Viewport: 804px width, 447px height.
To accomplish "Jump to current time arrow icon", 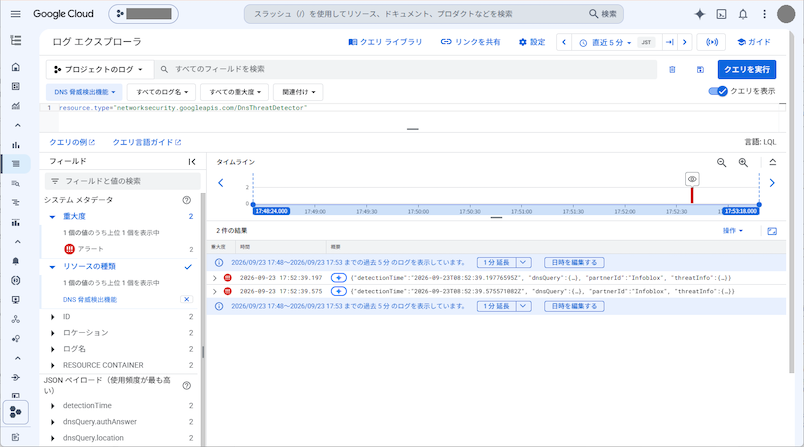I will pos(670,42).
